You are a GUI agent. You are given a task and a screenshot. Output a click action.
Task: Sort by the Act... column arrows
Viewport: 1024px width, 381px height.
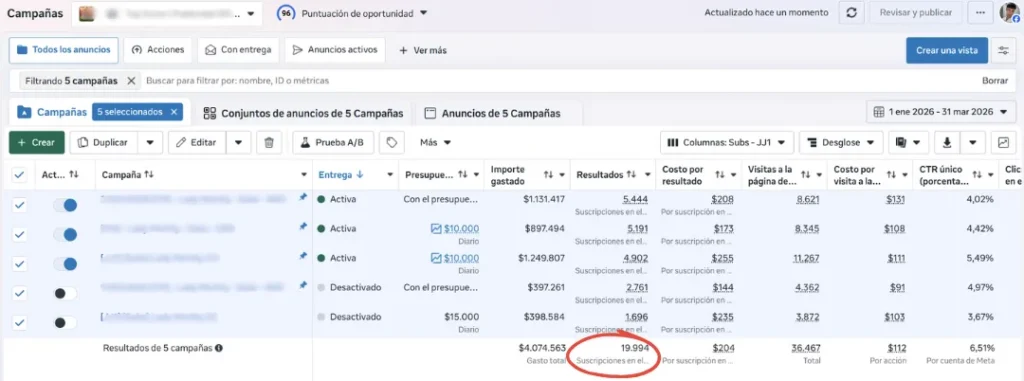[74, 174]
